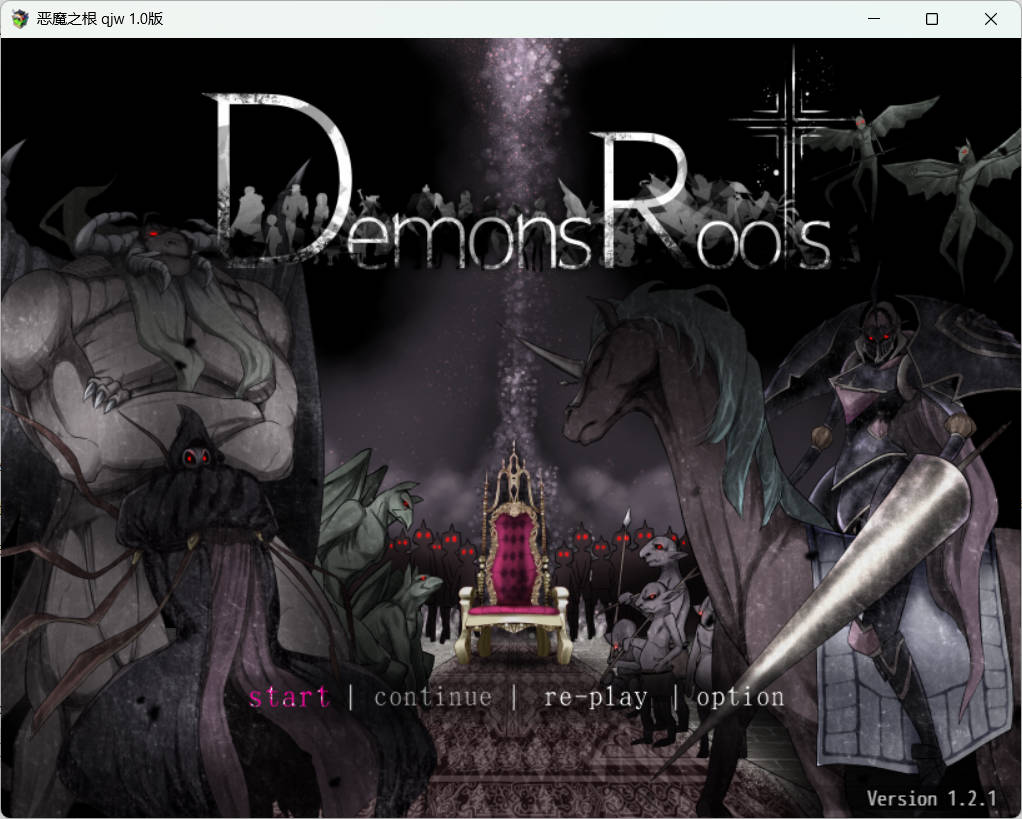Maximize the game window

click(931, 18)
